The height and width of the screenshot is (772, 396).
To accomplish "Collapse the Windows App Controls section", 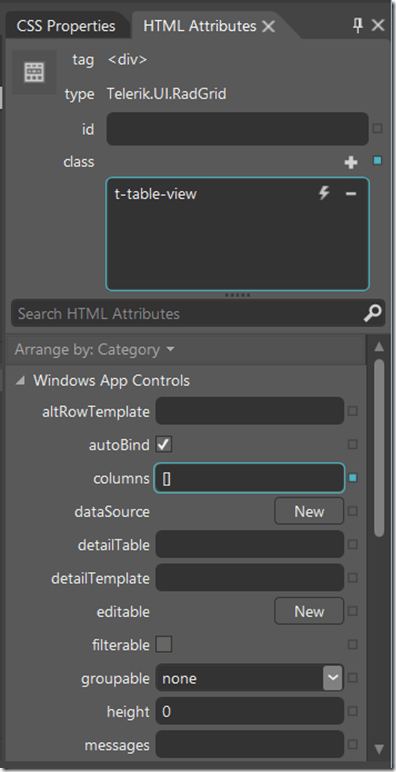I will pyautogui.click(x=20, y=380).
